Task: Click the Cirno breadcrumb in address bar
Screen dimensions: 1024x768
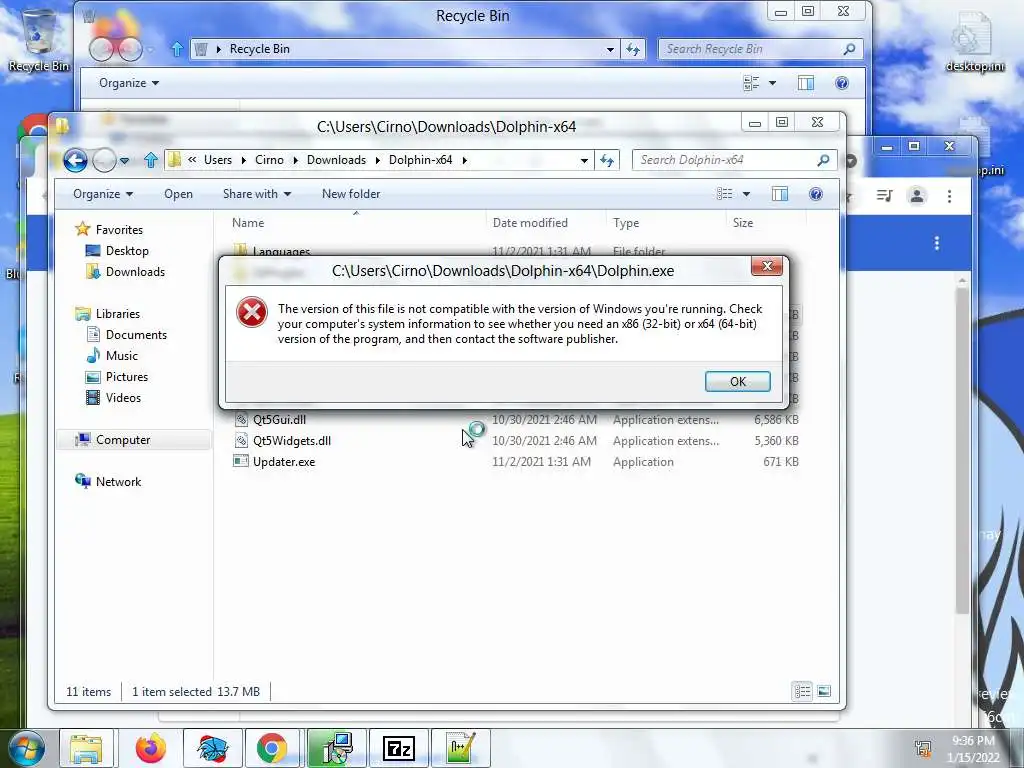Action: [269, 160]
